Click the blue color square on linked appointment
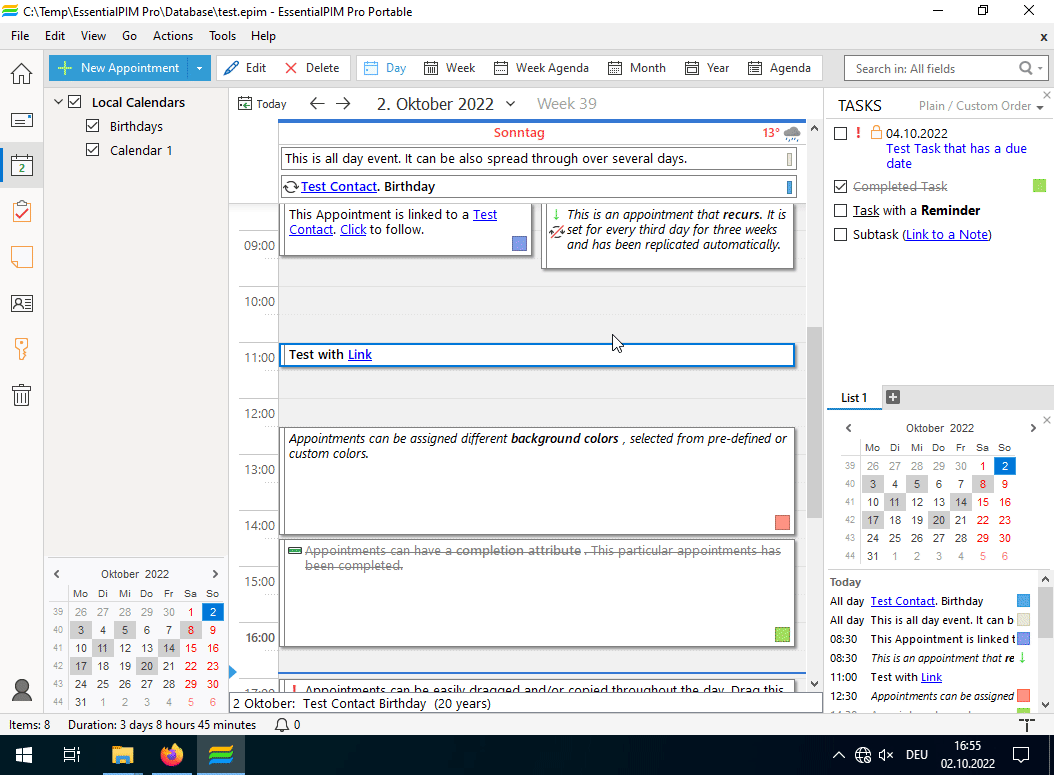 click(520, 243)
